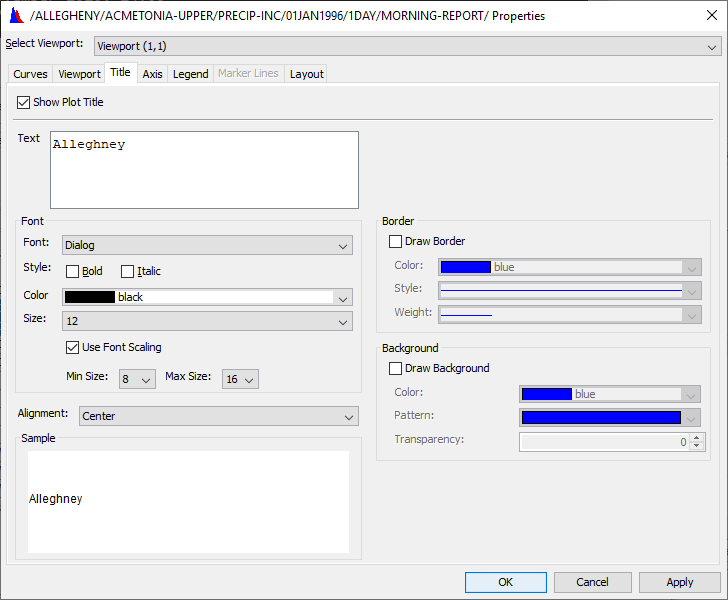Open the Select Viewport dropdown
Screen dimensions: 728x600
coord(407,46)
